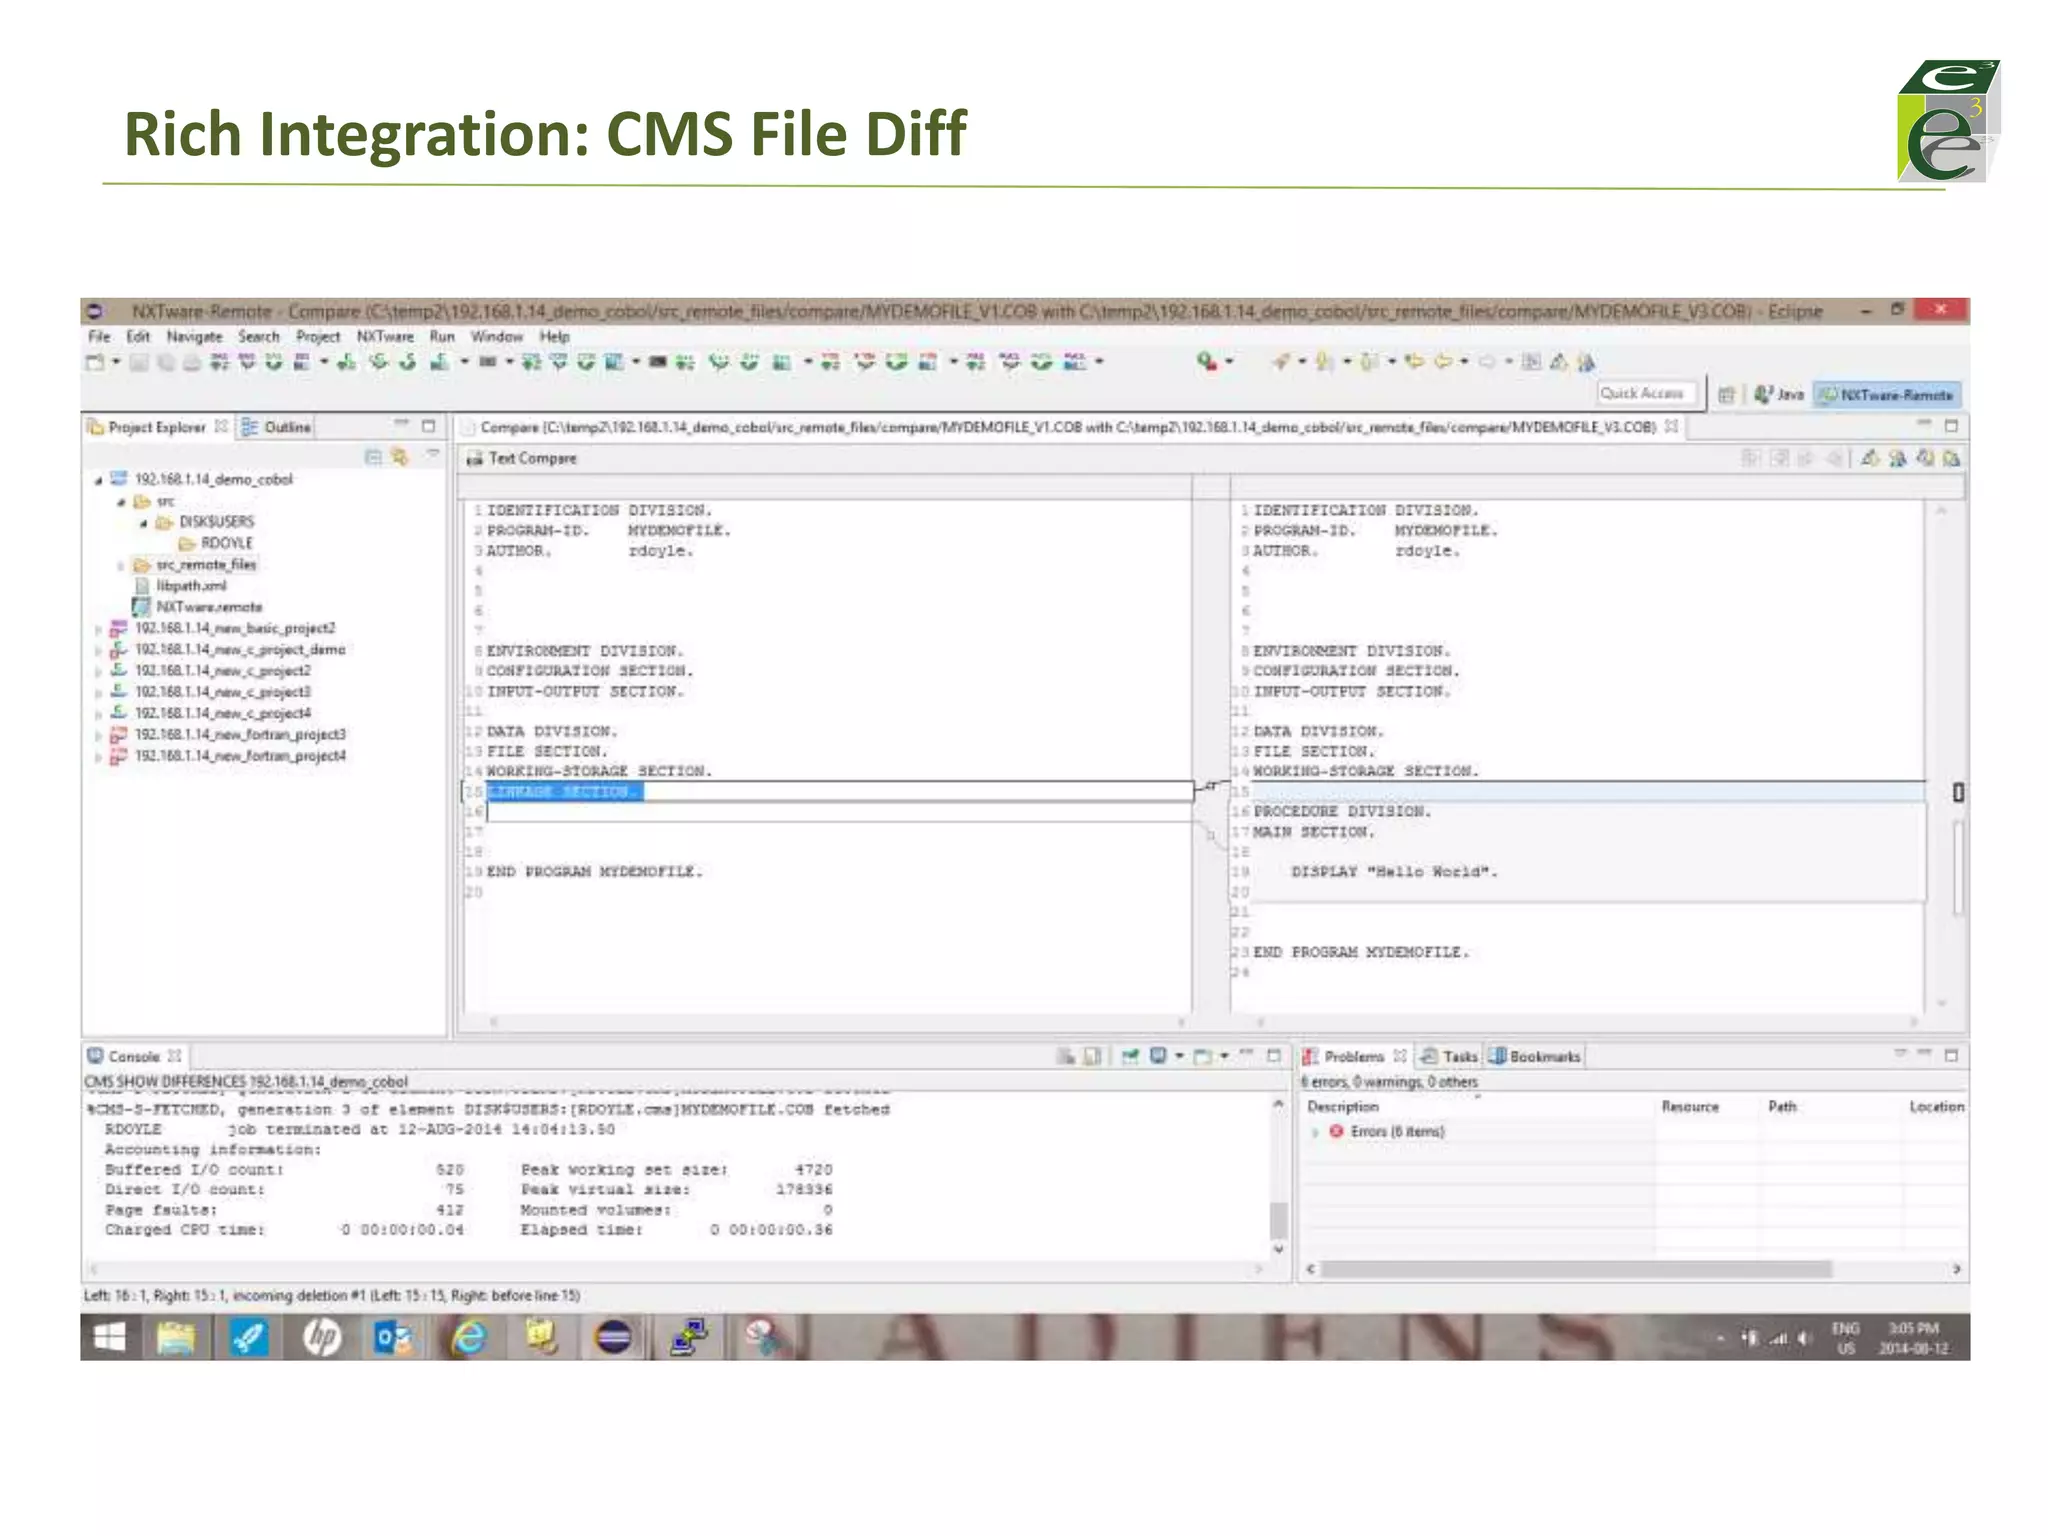
Task: Click the External Tools run icon
Action: (x=1206, y=362)
